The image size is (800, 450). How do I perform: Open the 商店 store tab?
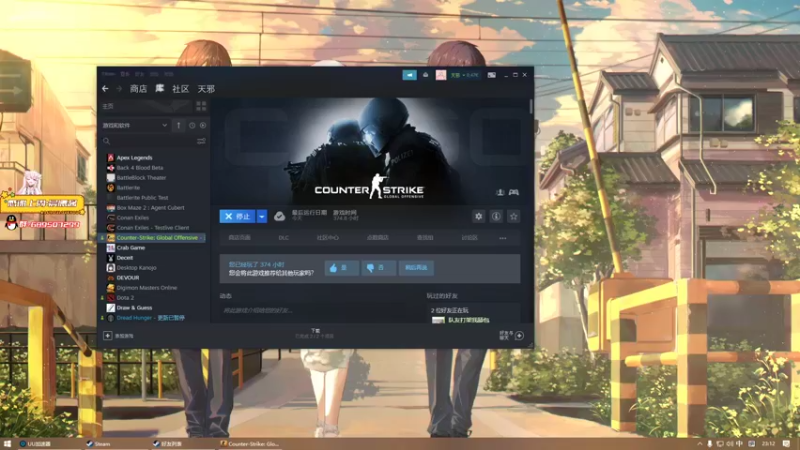click(138, 89)
